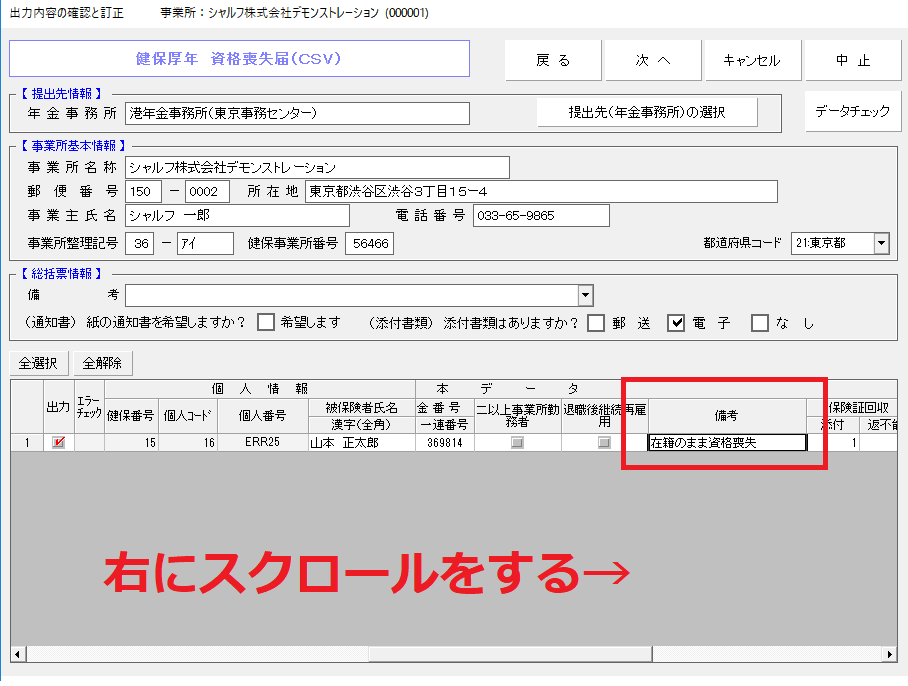The width and height of the screenshot is (908, 686).
Task: Click the 次へ (Next) button
Action: (653, 60)
